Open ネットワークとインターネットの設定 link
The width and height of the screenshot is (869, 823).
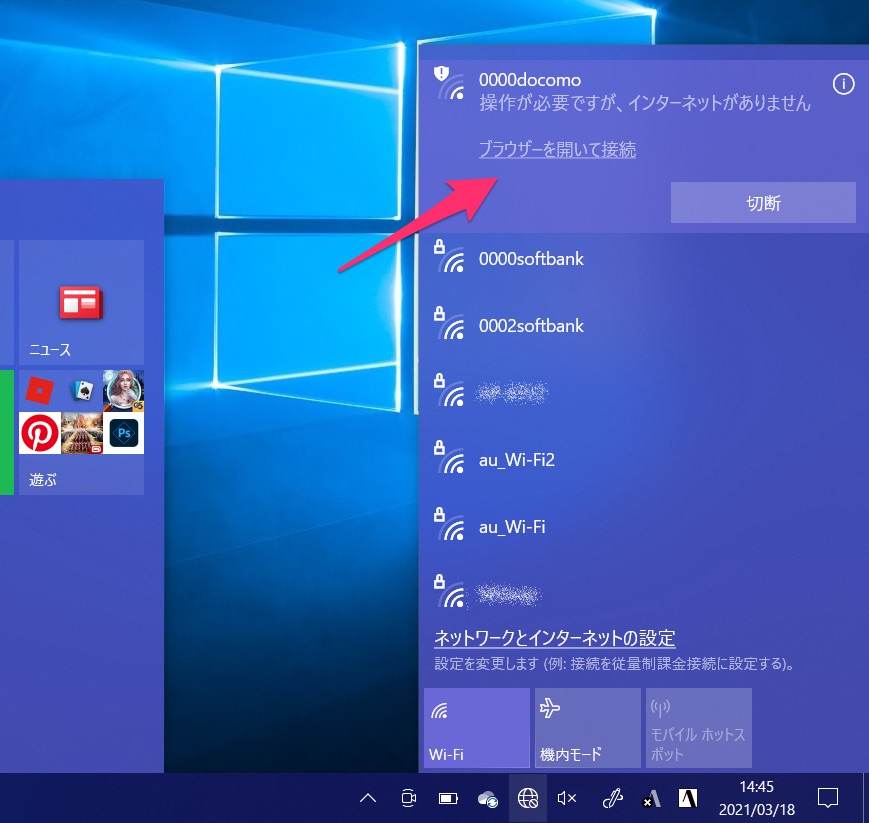(x=554, y=638)
